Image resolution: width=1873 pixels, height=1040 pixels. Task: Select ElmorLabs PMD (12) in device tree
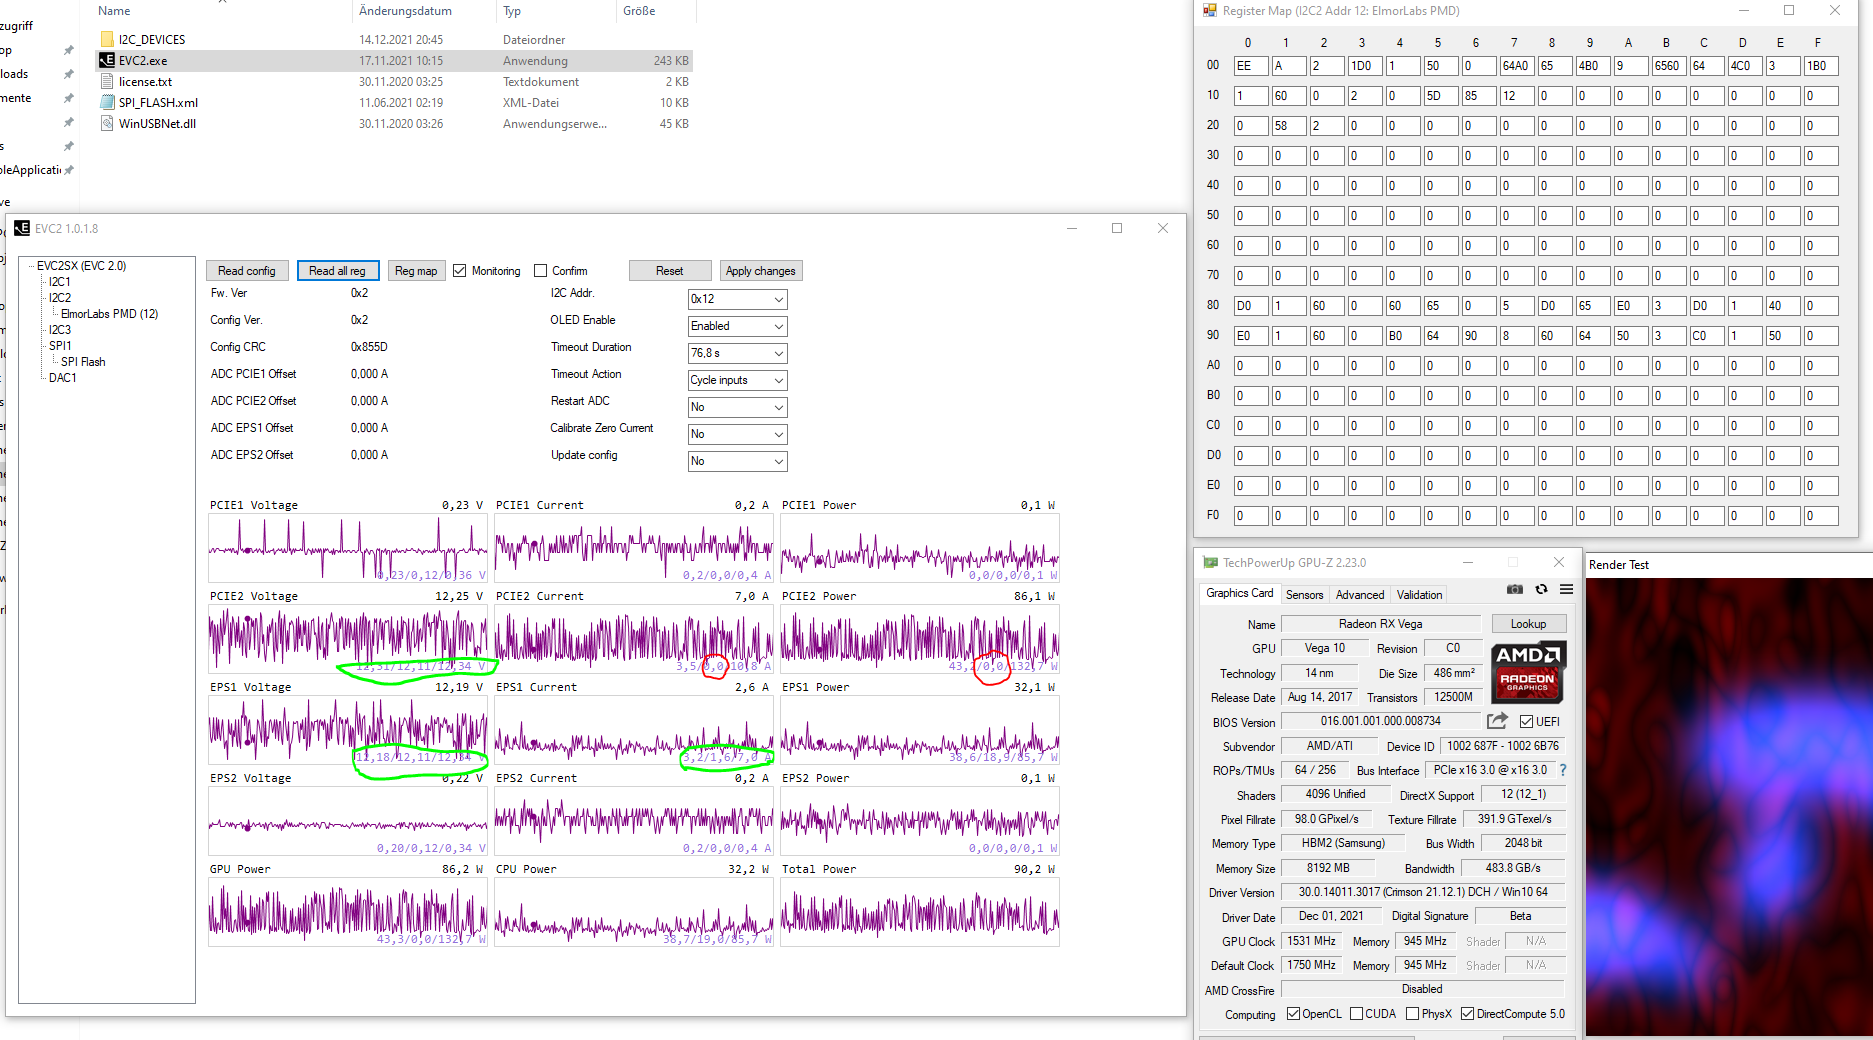(x=109, y=314)
